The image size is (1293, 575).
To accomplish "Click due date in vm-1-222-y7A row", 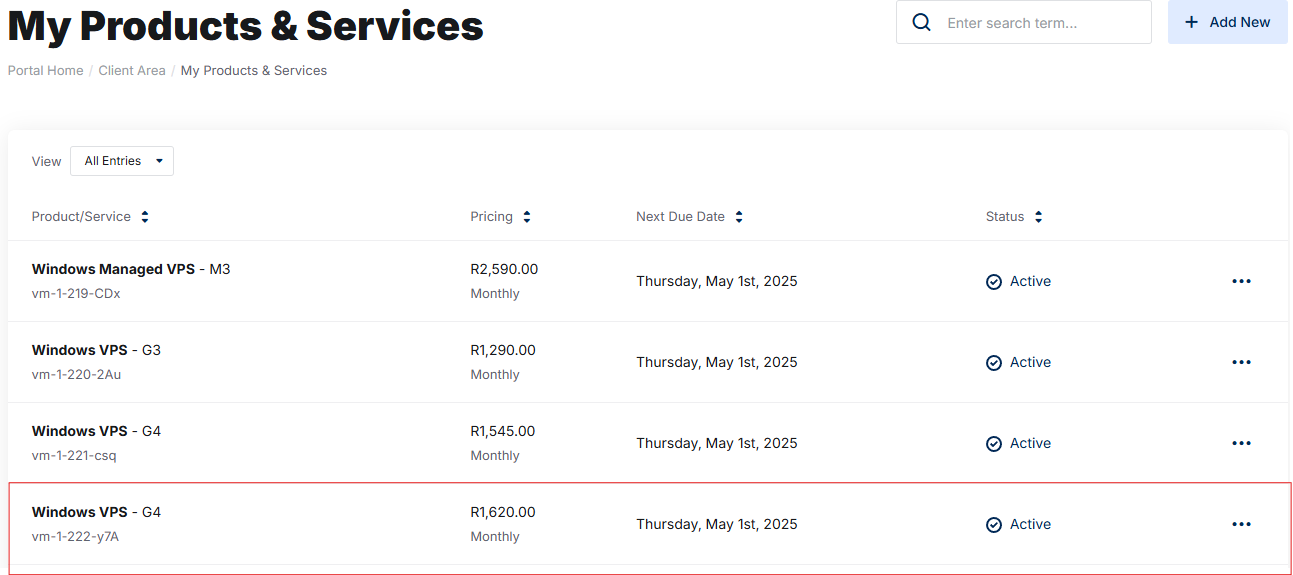I will 717,524.
